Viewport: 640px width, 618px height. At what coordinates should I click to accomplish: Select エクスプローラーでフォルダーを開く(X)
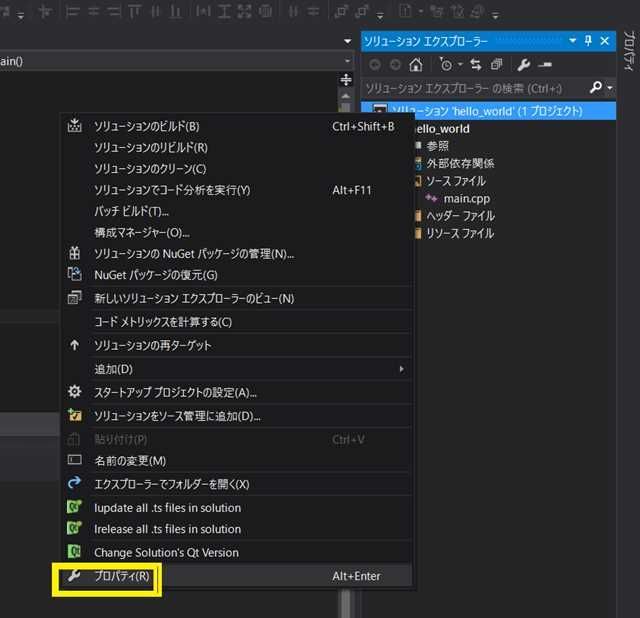237,484
